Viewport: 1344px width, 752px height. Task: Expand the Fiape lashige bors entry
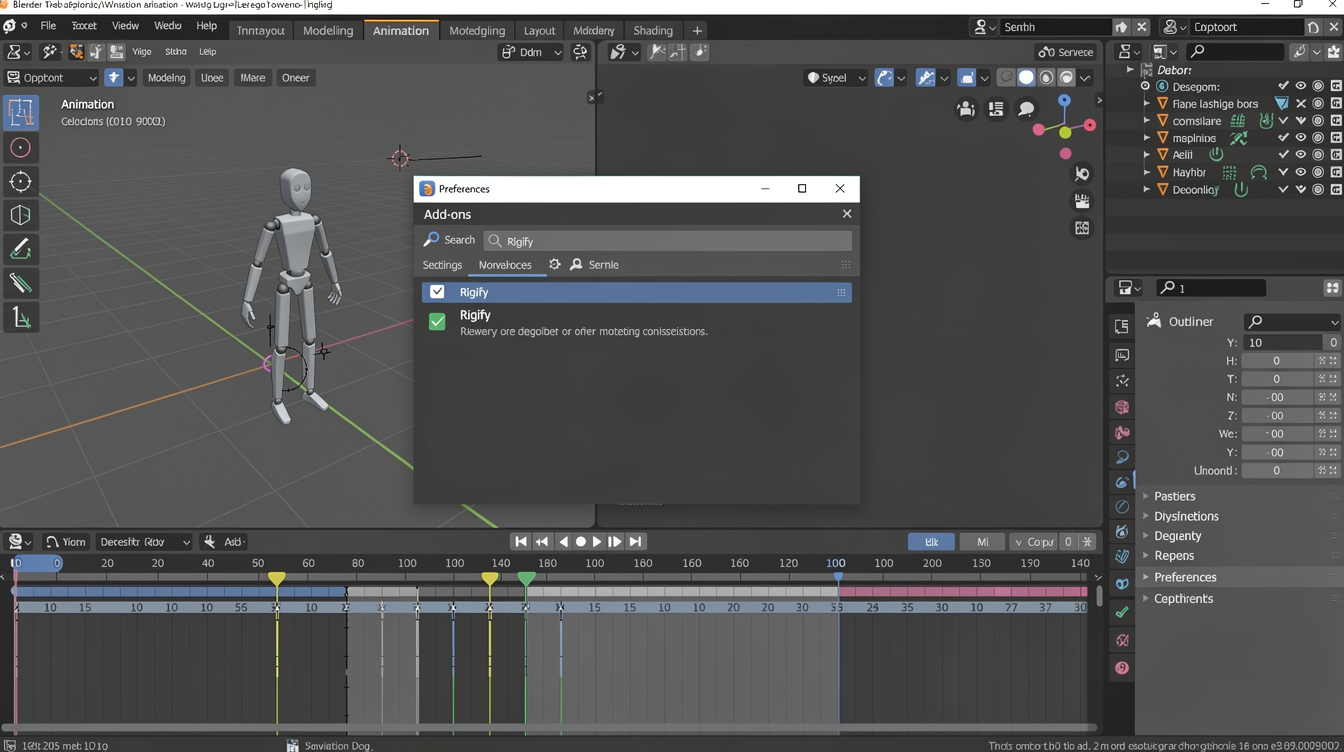(1146, 103)
